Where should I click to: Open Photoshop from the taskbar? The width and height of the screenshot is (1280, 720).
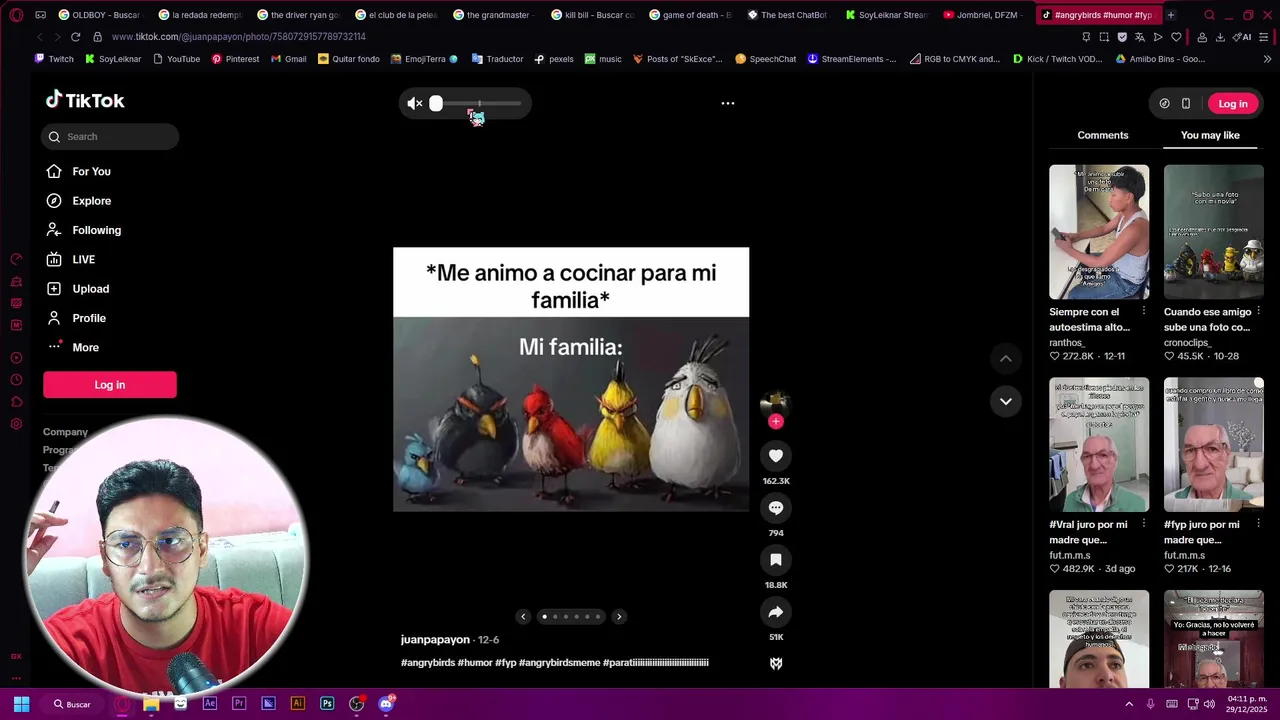pyautogui.click(x=327, y=704)
